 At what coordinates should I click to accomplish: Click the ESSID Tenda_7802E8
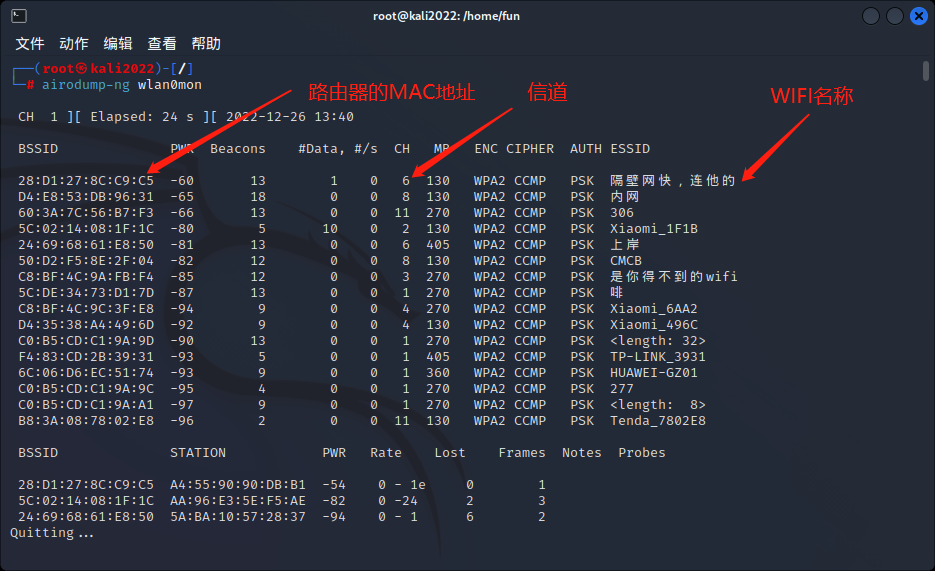click(x=658, y=421)
